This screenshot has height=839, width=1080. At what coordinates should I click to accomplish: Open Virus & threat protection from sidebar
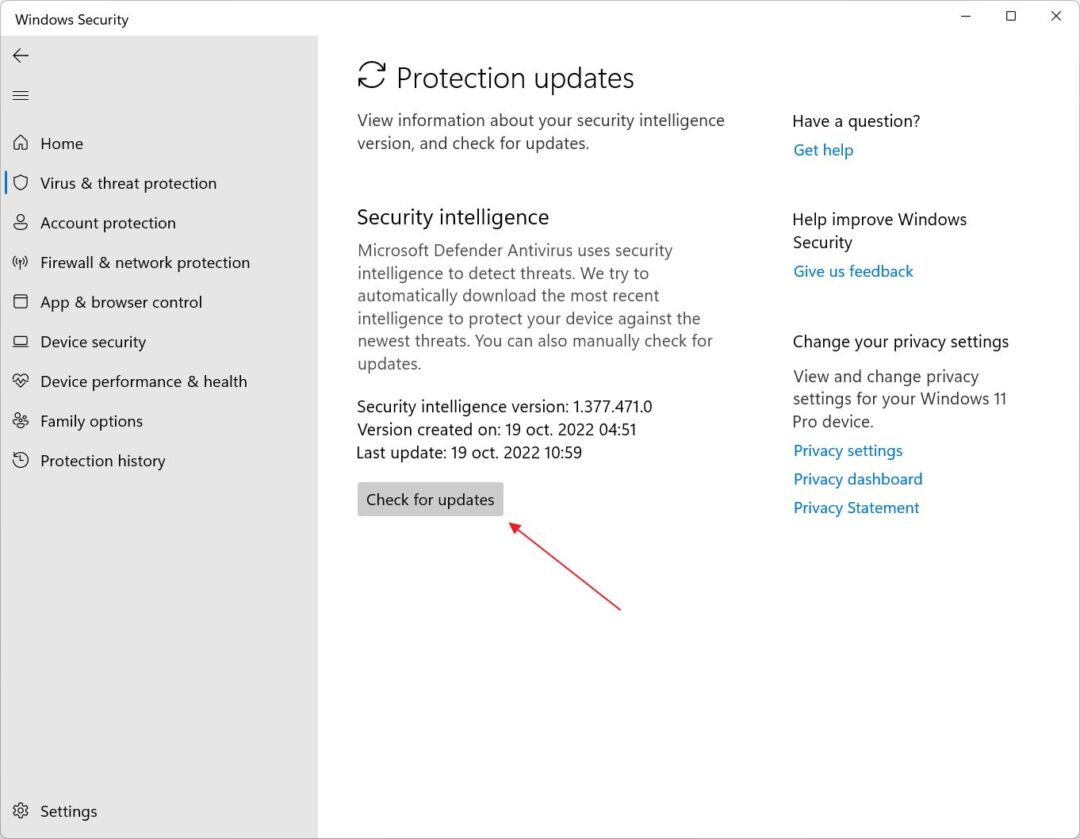pyautogui.click(x=128, y=183)
